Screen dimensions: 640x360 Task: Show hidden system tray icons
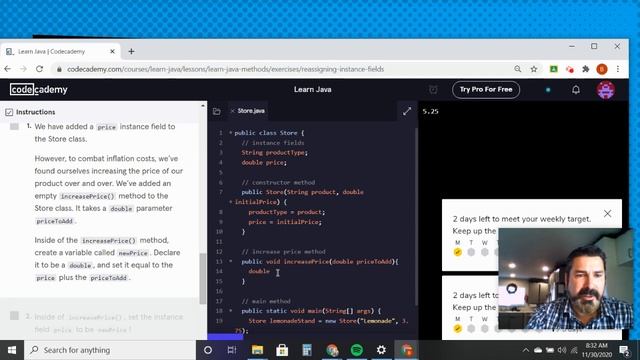(x=526, y=350)
